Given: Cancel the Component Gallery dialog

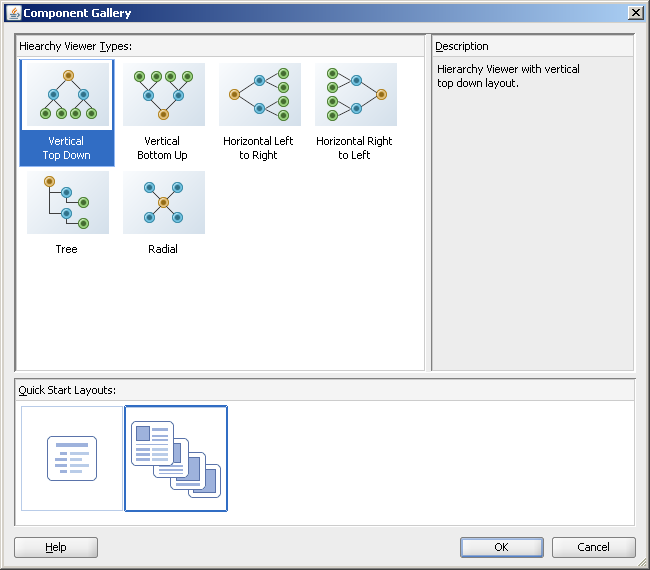Looking at the screenshot, I should [x=594, y=547].
